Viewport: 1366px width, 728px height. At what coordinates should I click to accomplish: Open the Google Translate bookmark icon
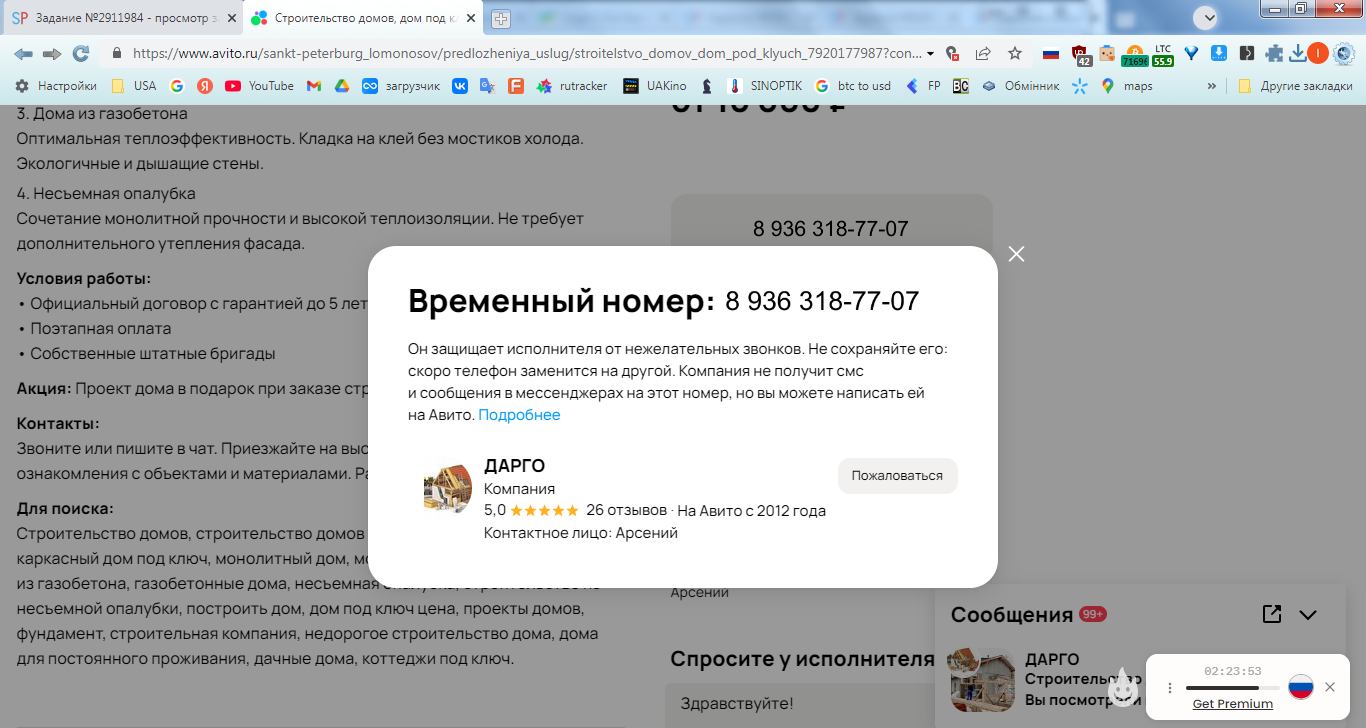click(487, 86)
